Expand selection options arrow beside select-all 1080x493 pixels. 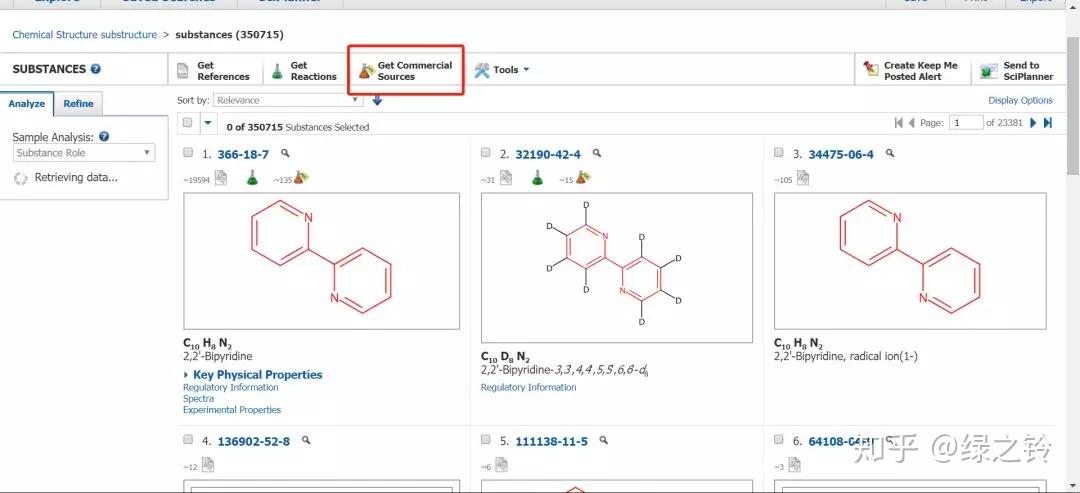tap(208, 123)
